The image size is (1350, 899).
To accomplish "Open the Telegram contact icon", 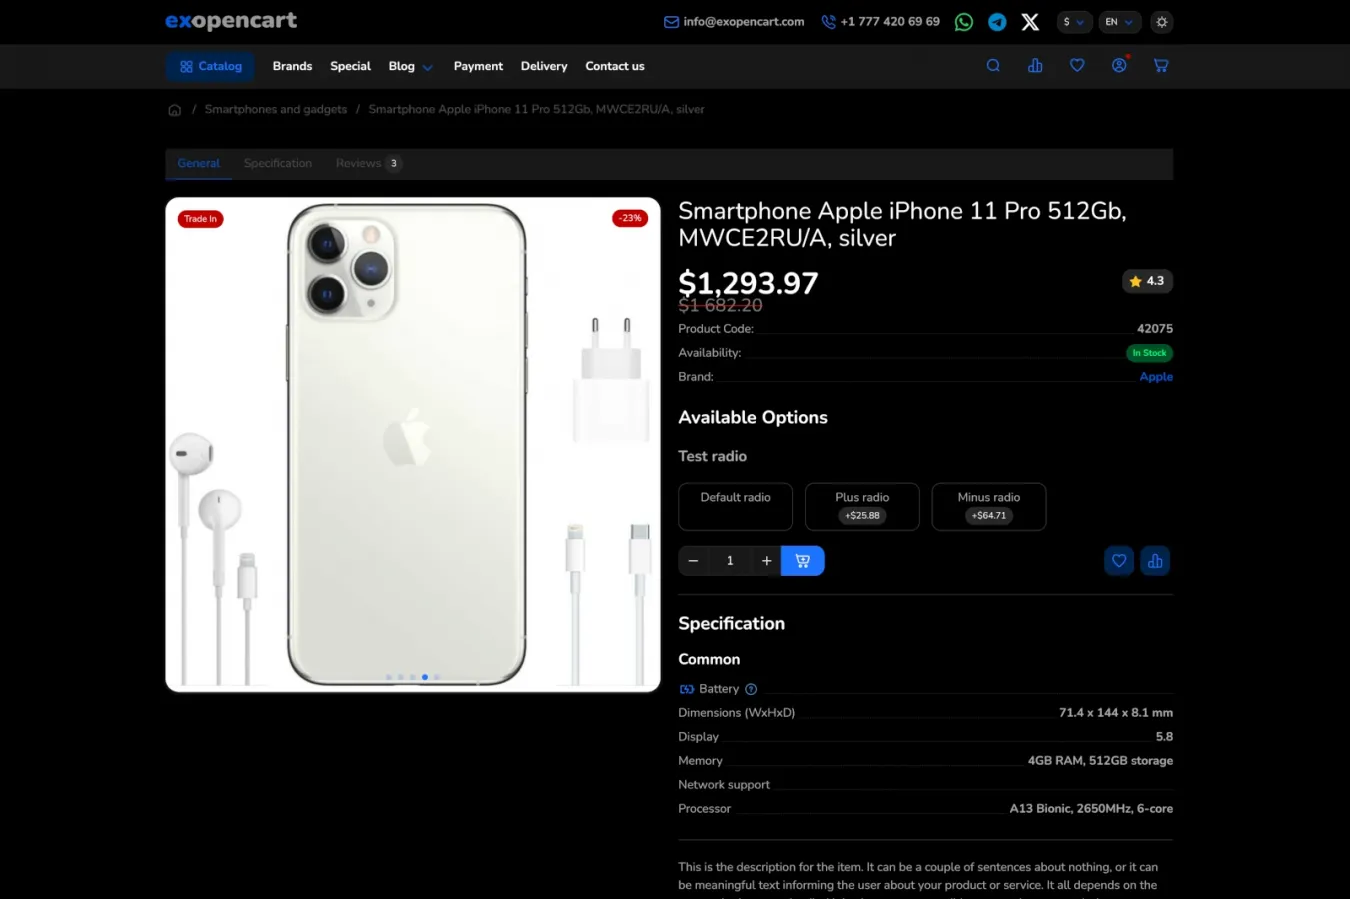I will (x=997, y=22).
